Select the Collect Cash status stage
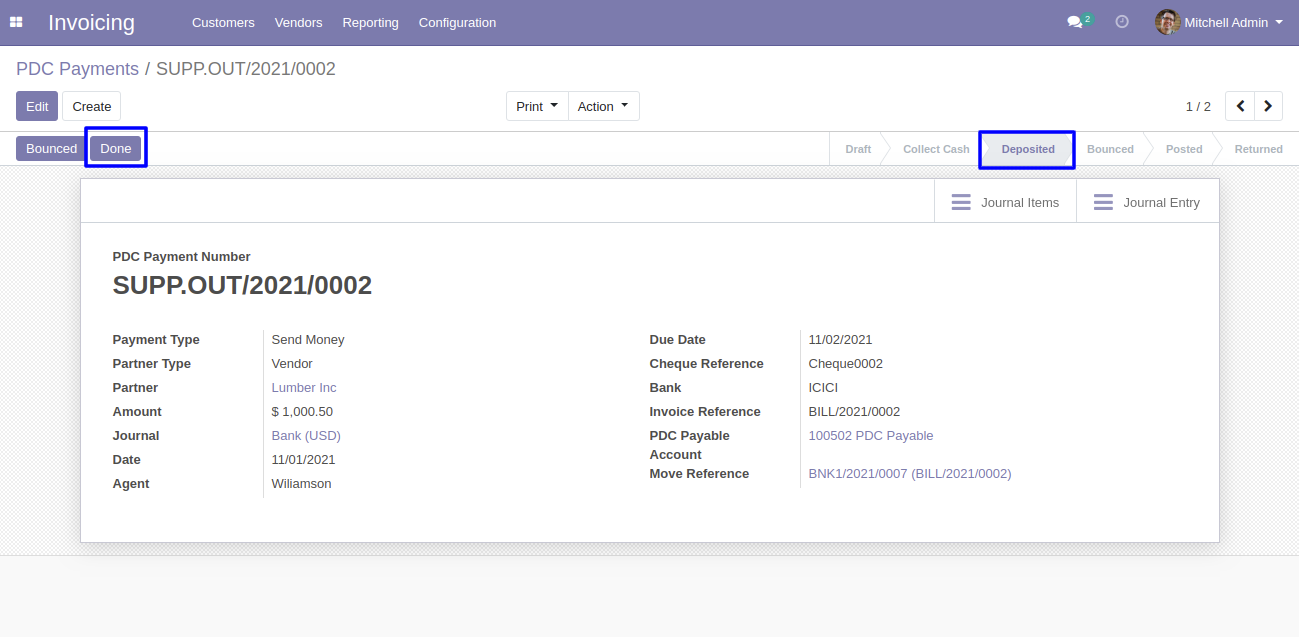This screenshot has width=1299, height=637. pos(936,149)
